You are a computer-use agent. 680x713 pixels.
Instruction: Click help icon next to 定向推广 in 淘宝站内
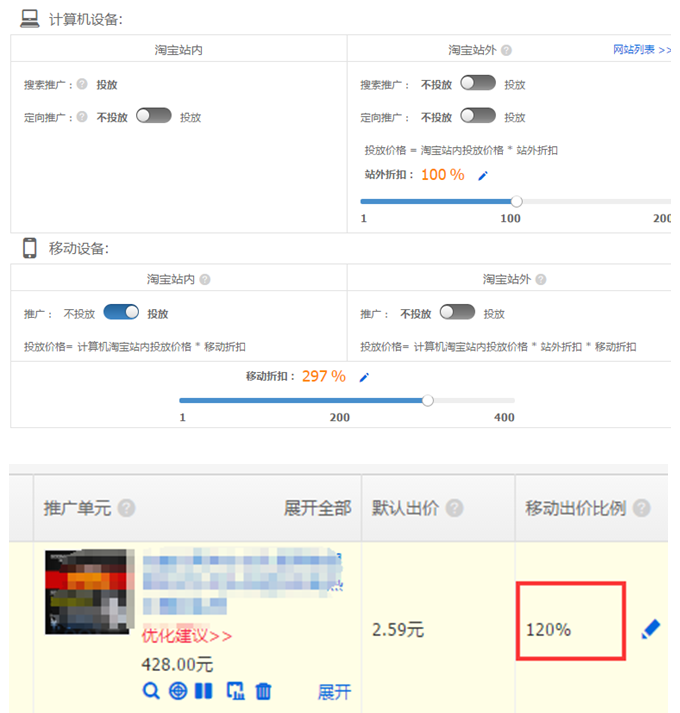(82, 117)
